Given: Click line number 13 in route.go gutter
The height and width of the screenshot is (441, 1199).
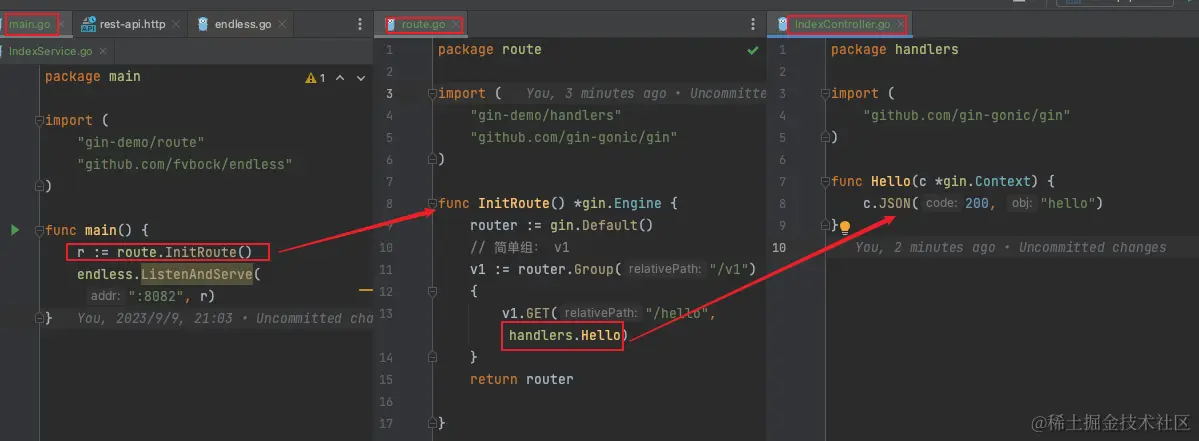Looking at the screenshot, I should tap(385, 313).
